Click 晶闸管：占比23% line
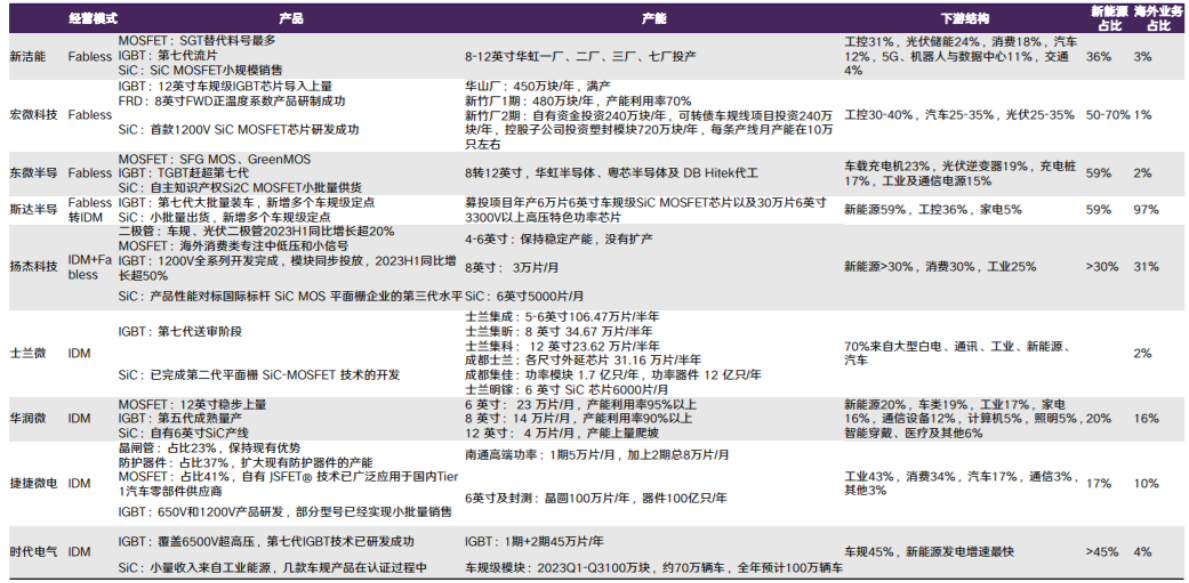This screenshot has height=583, width=1189. (209, 448)
